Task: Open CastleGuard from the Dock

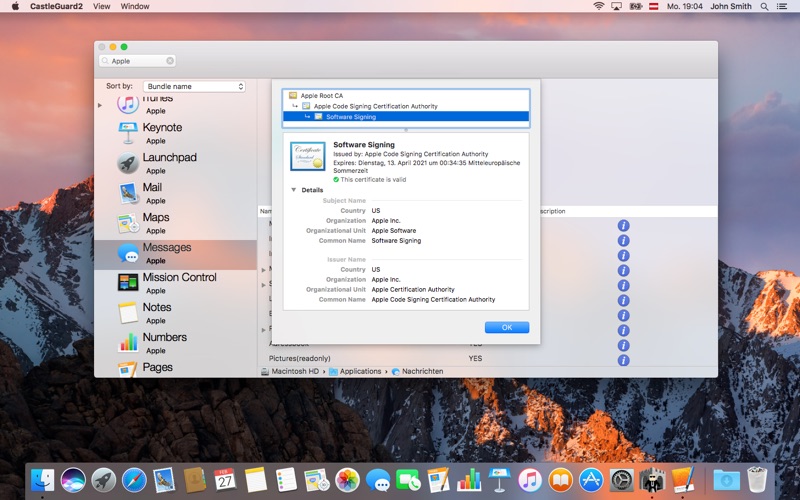Action: 652,480
